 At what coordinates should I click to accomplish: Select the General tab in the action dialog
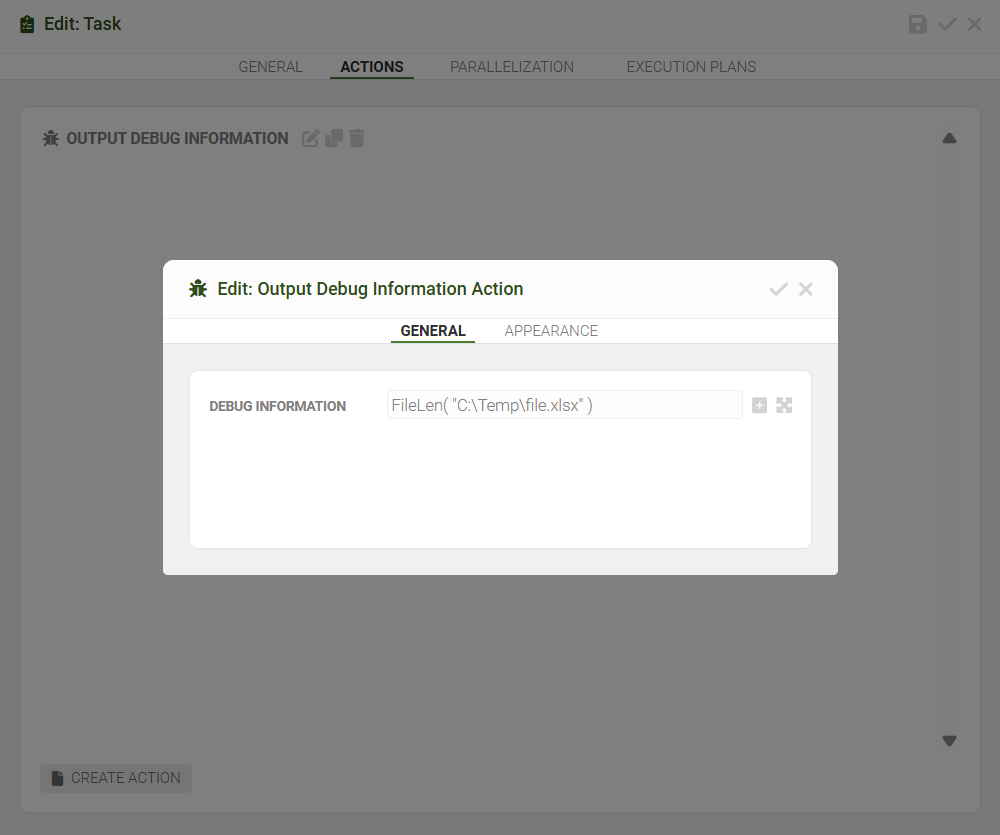pos(433,331)
